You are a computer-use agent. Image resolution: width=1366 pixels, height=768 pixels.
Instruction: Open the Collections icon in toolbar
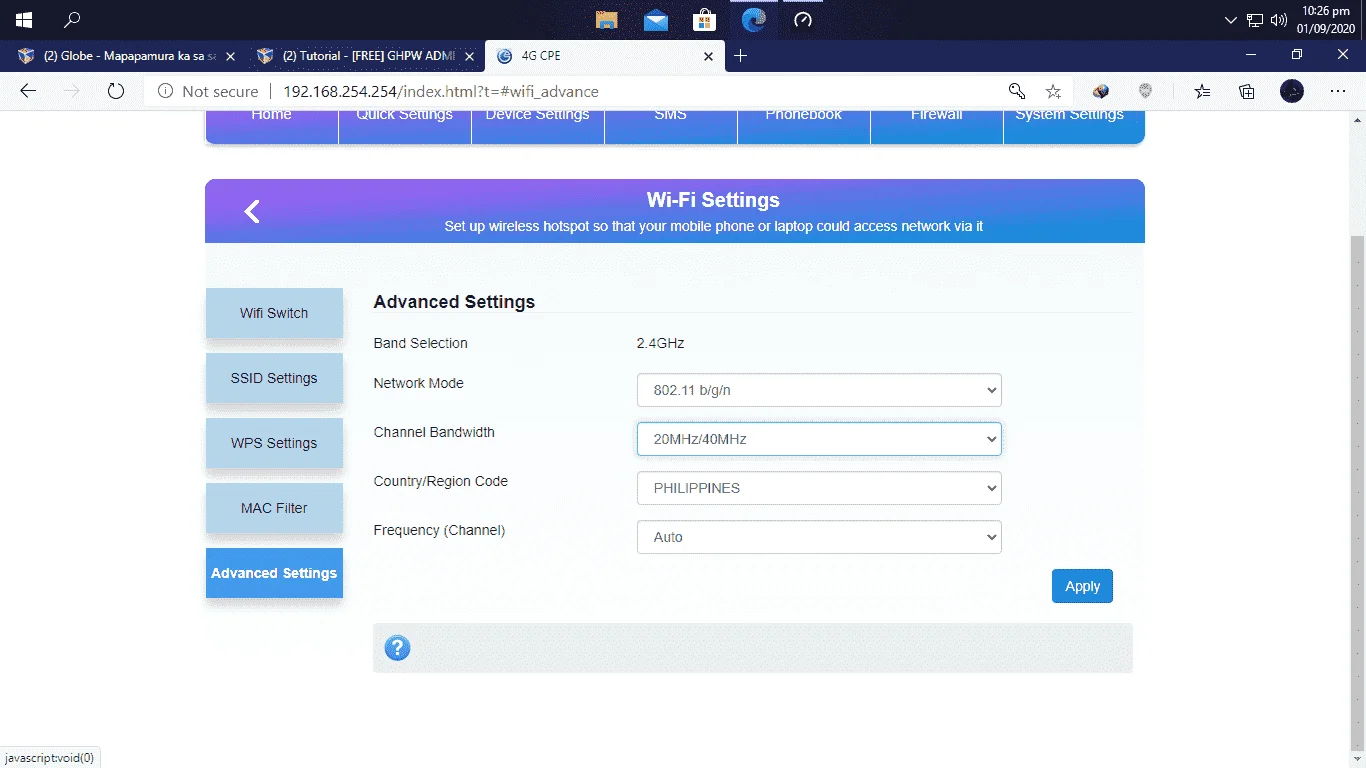[x=1247, y=91]
